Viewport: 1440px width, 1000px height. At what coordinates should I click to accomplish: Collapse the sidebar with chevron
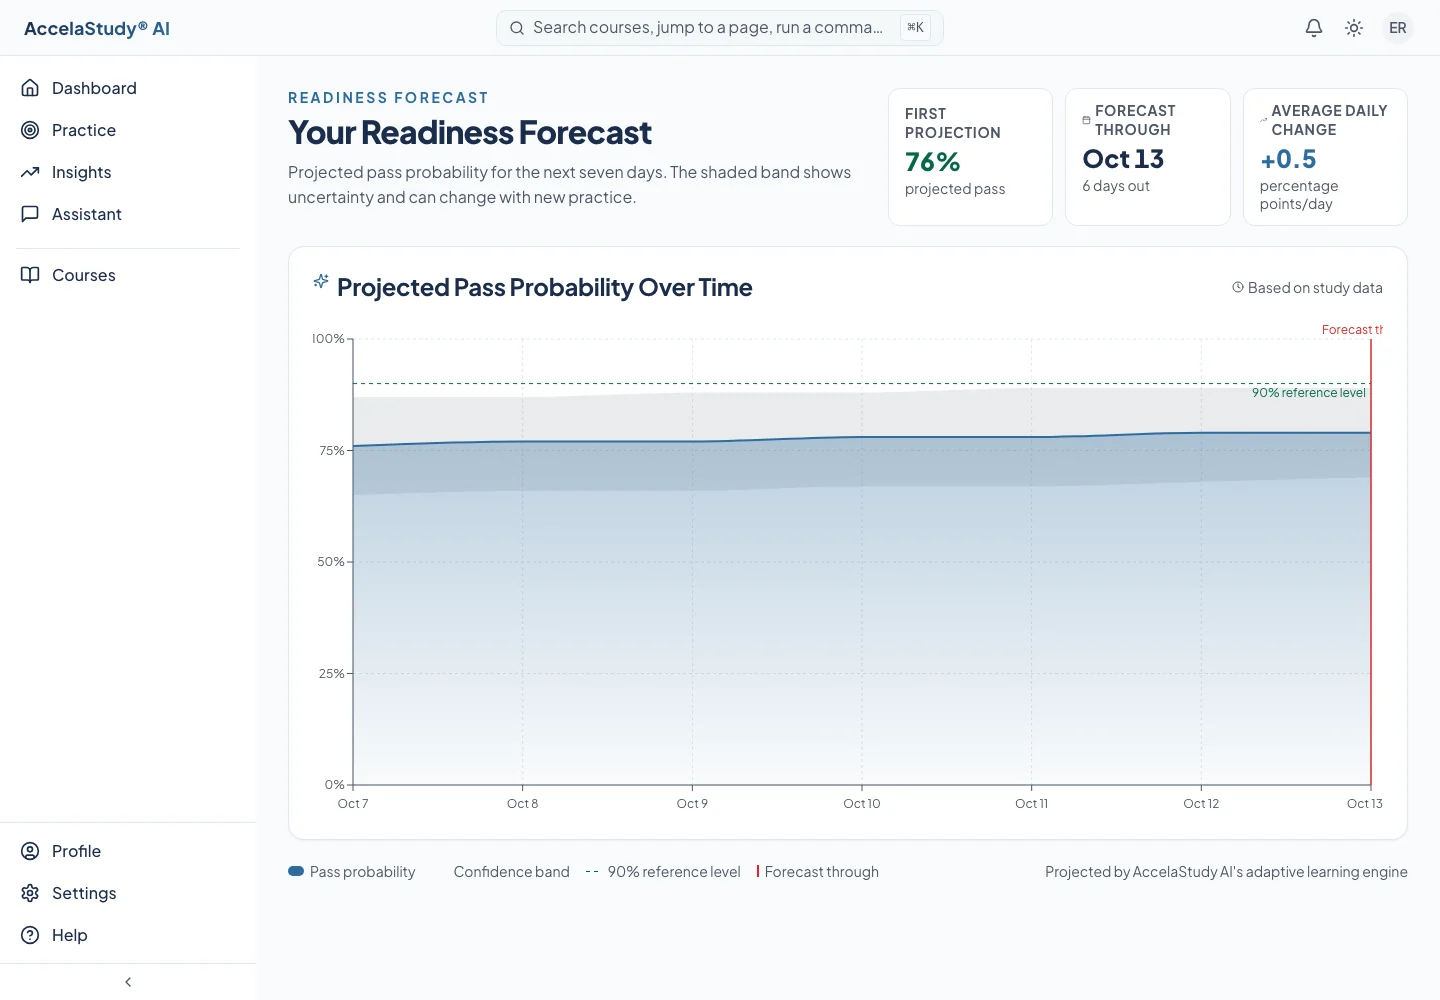tap(128, 982)
